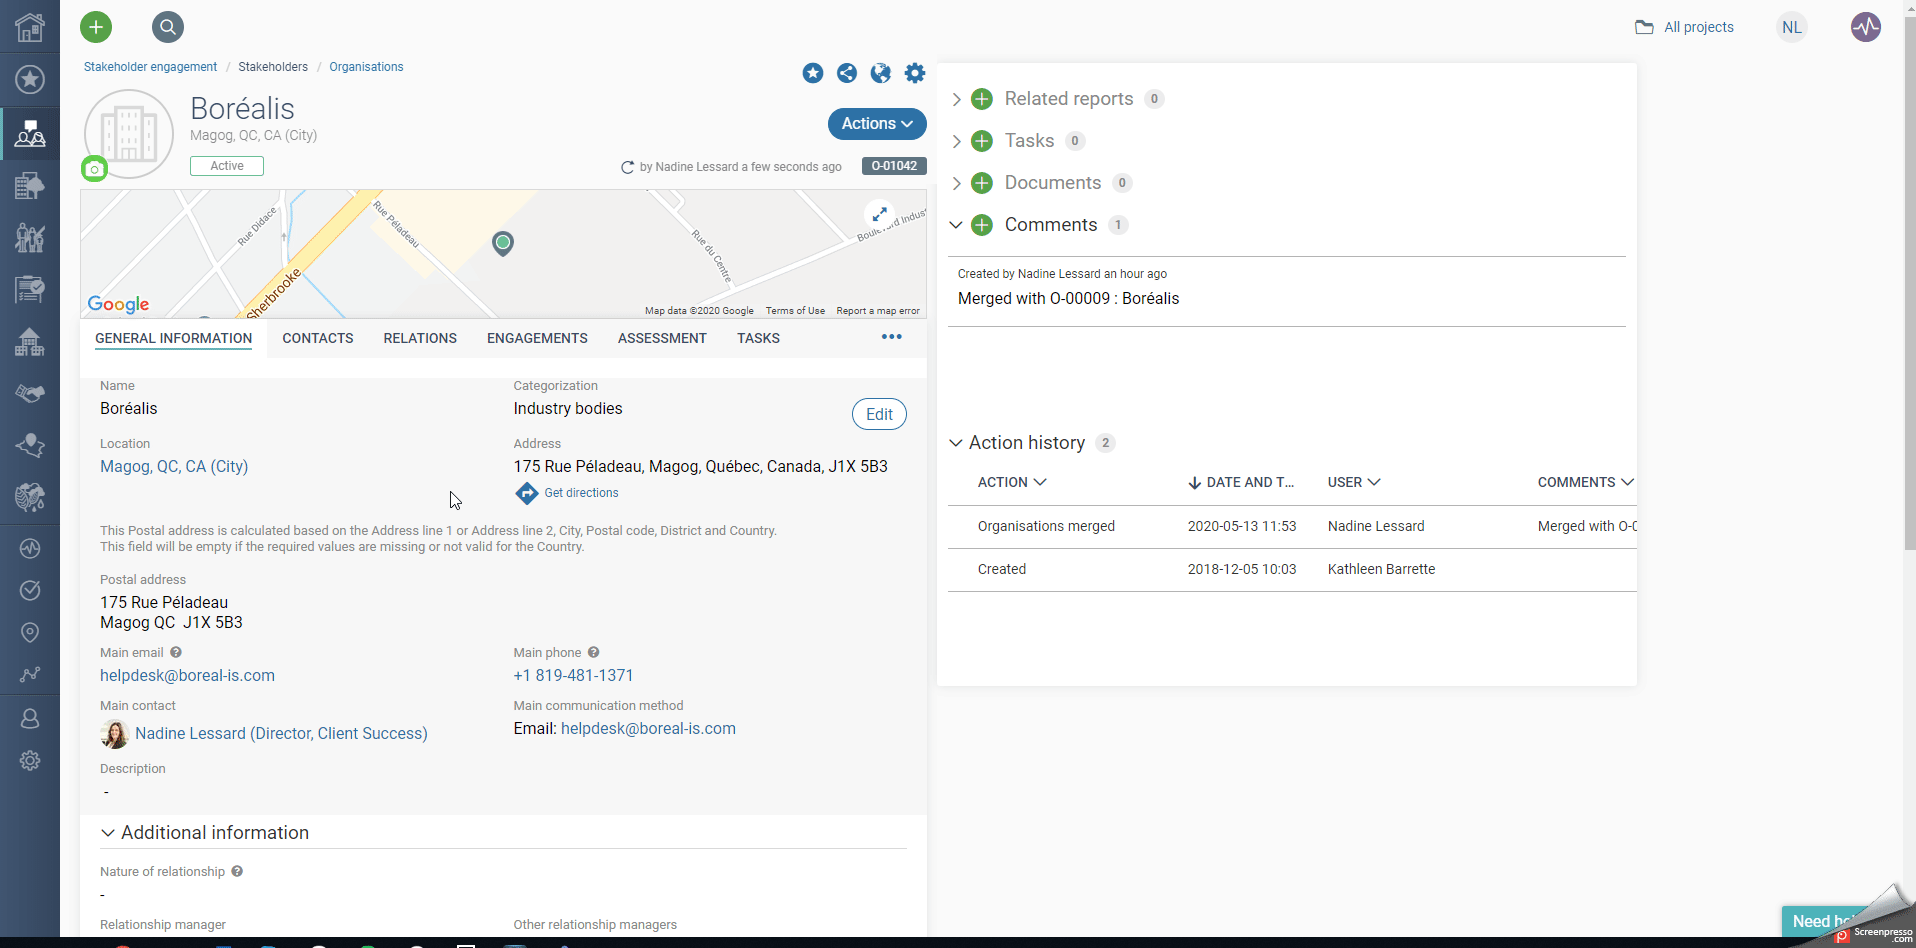This screenshot has width=1916, height=948.
Task: Open the star favorites record icon
Action: pyautogui.click(x=813, y=73)
